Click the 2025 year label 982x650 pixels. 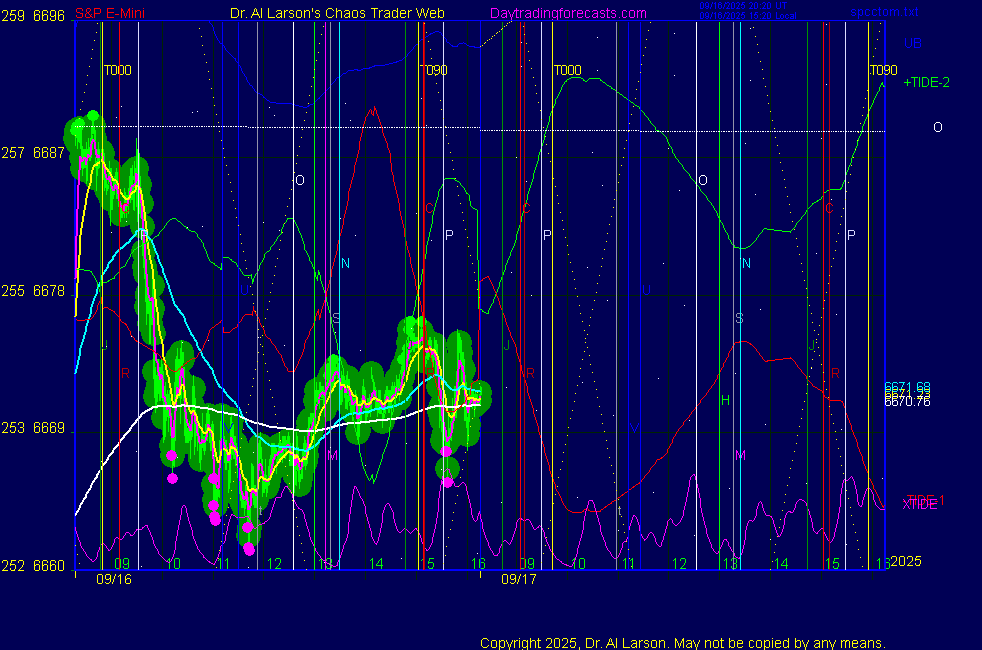(906, 561)
